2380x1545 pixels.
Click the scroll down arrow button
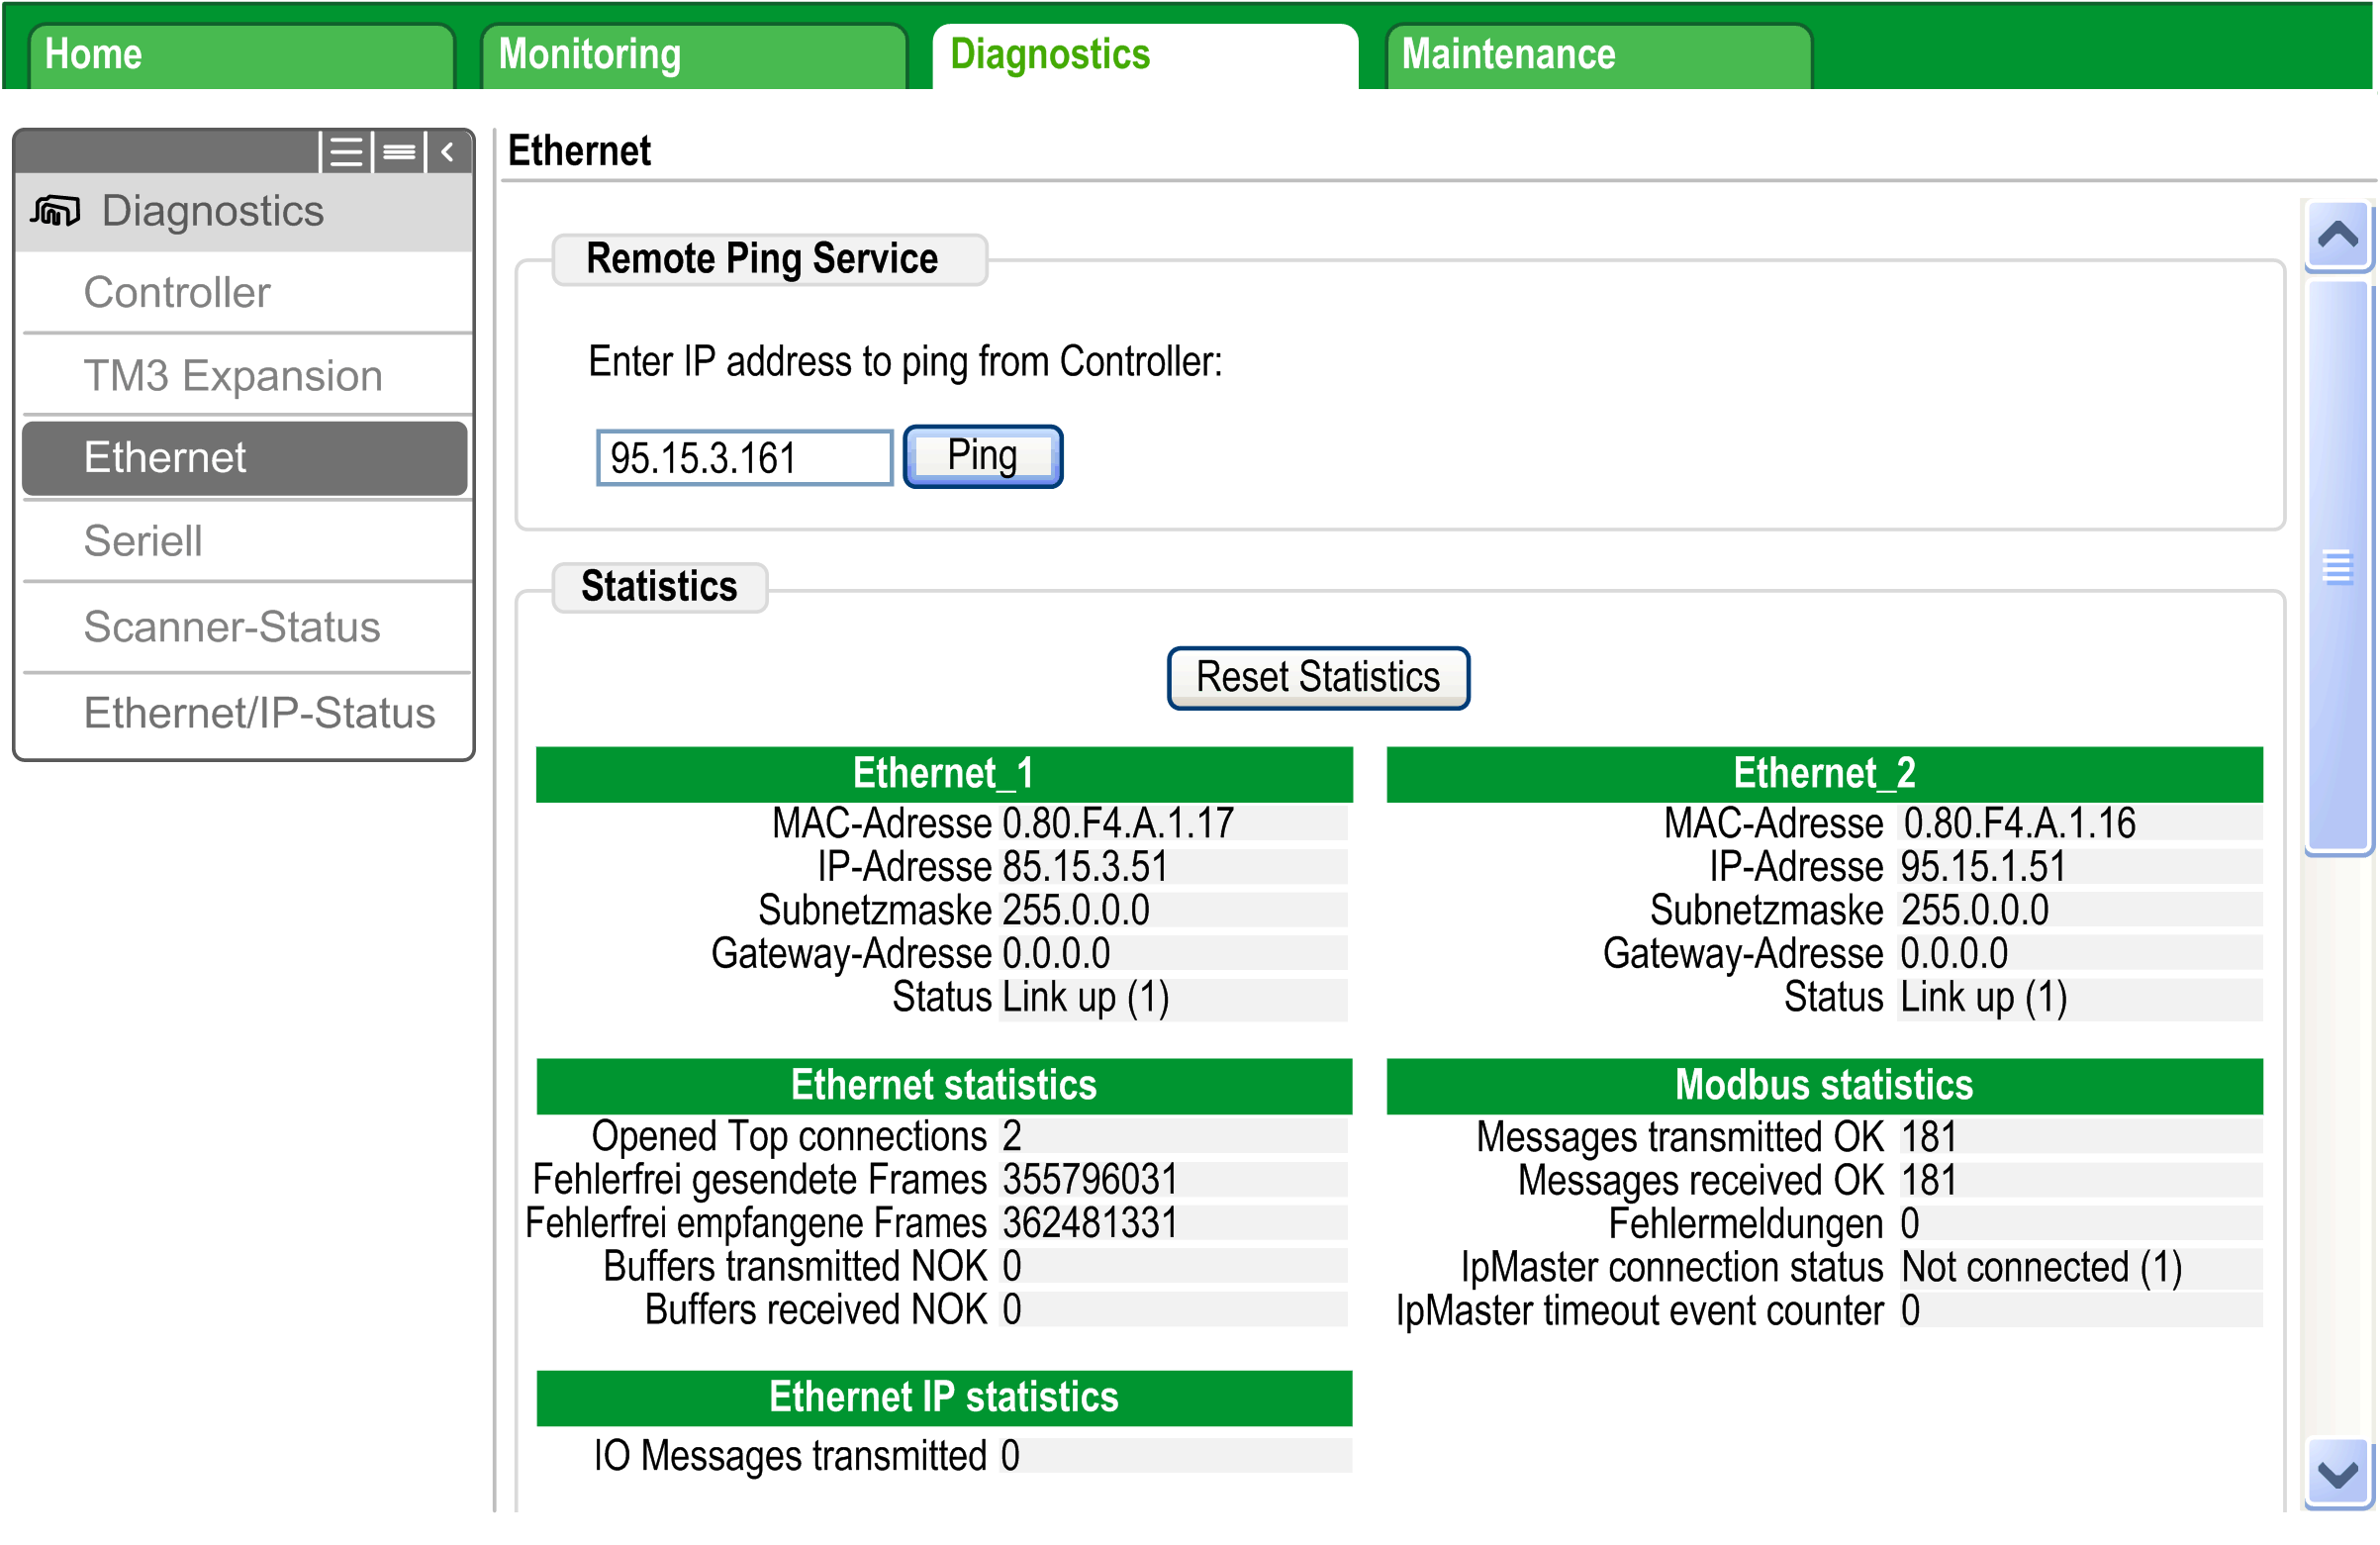click(x=2336, y=1472)
